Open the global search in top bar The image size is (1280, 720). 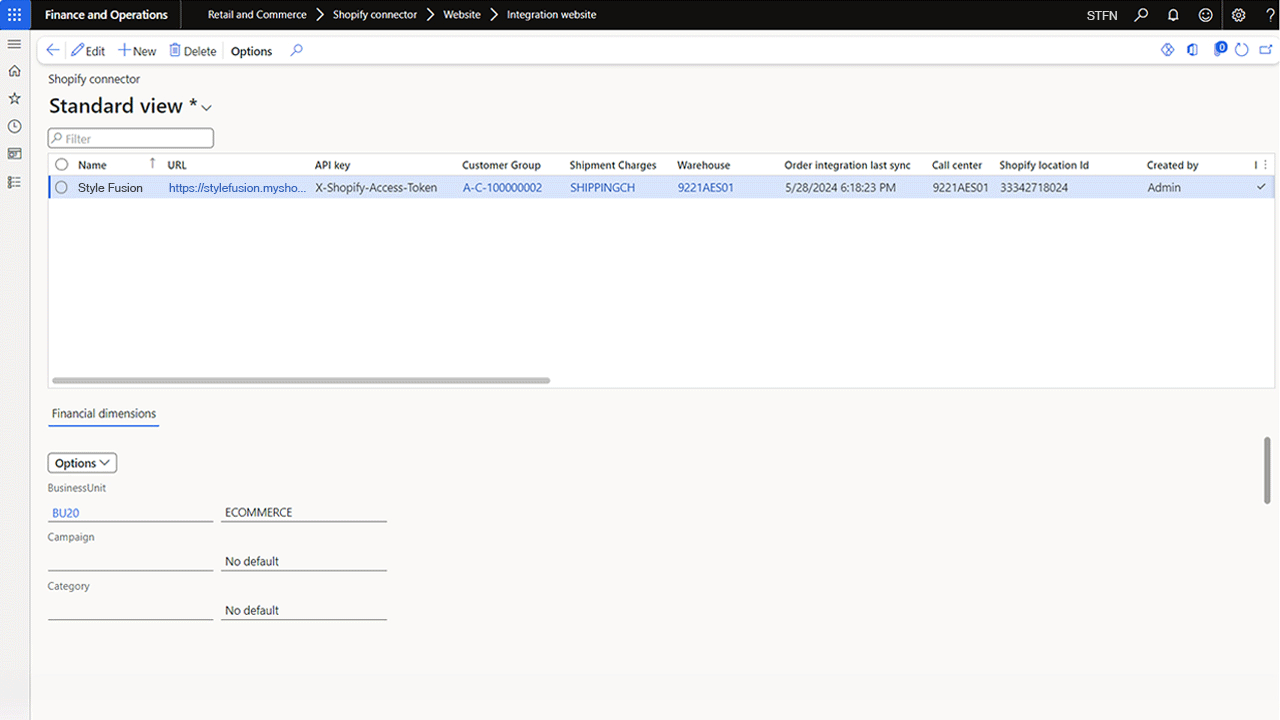click(x=1142, y=15)
